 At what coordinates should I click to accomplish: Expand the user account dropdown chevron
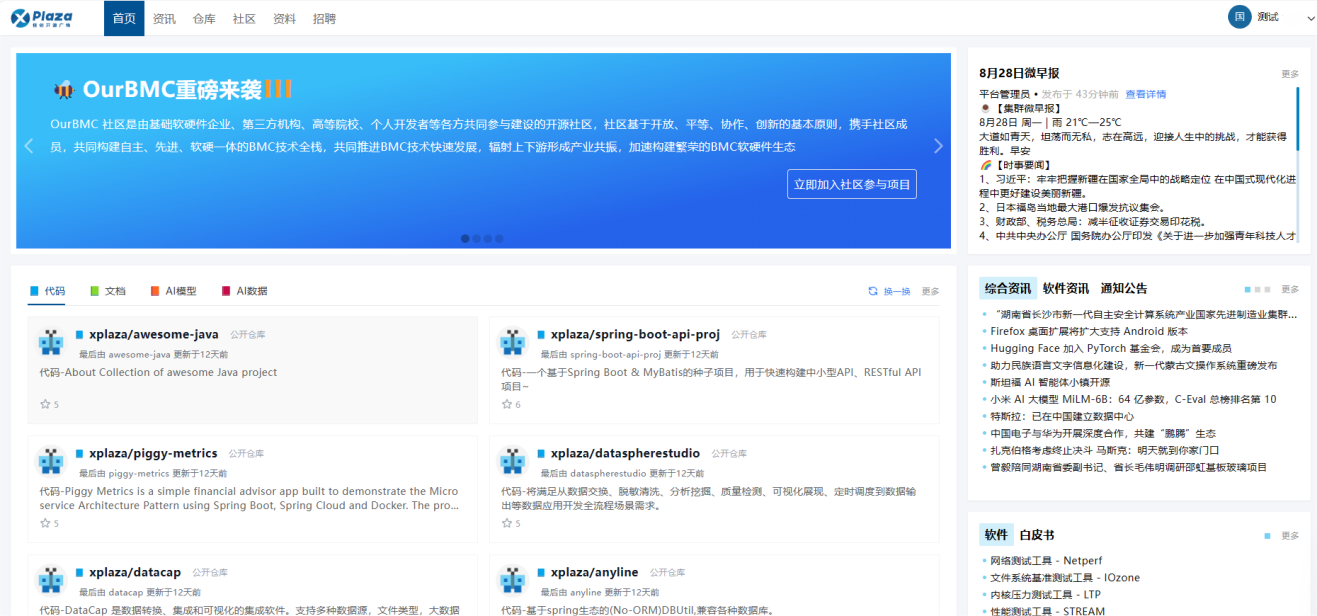(1310, 18)
